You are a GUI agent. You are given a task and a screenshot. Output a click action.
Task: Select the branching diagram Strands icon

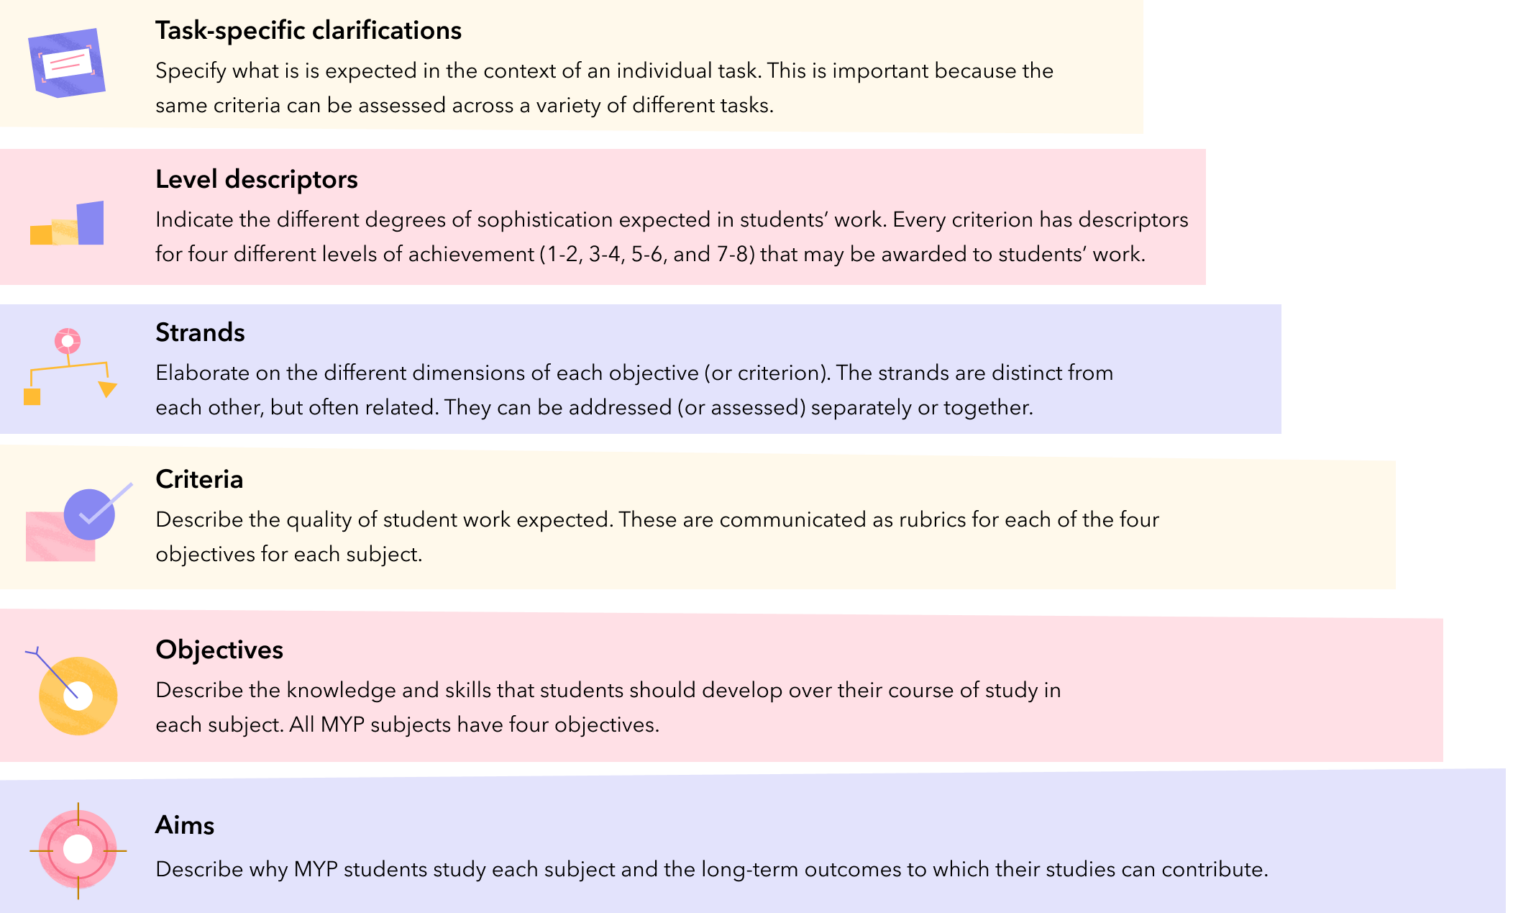pos(69,367)
